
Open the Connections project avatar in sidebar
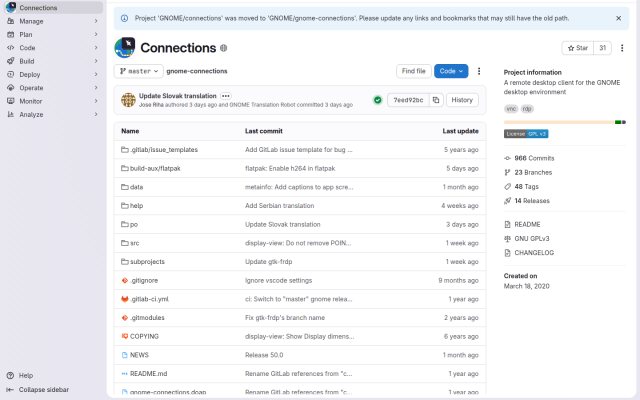click(x=11, y=7)
